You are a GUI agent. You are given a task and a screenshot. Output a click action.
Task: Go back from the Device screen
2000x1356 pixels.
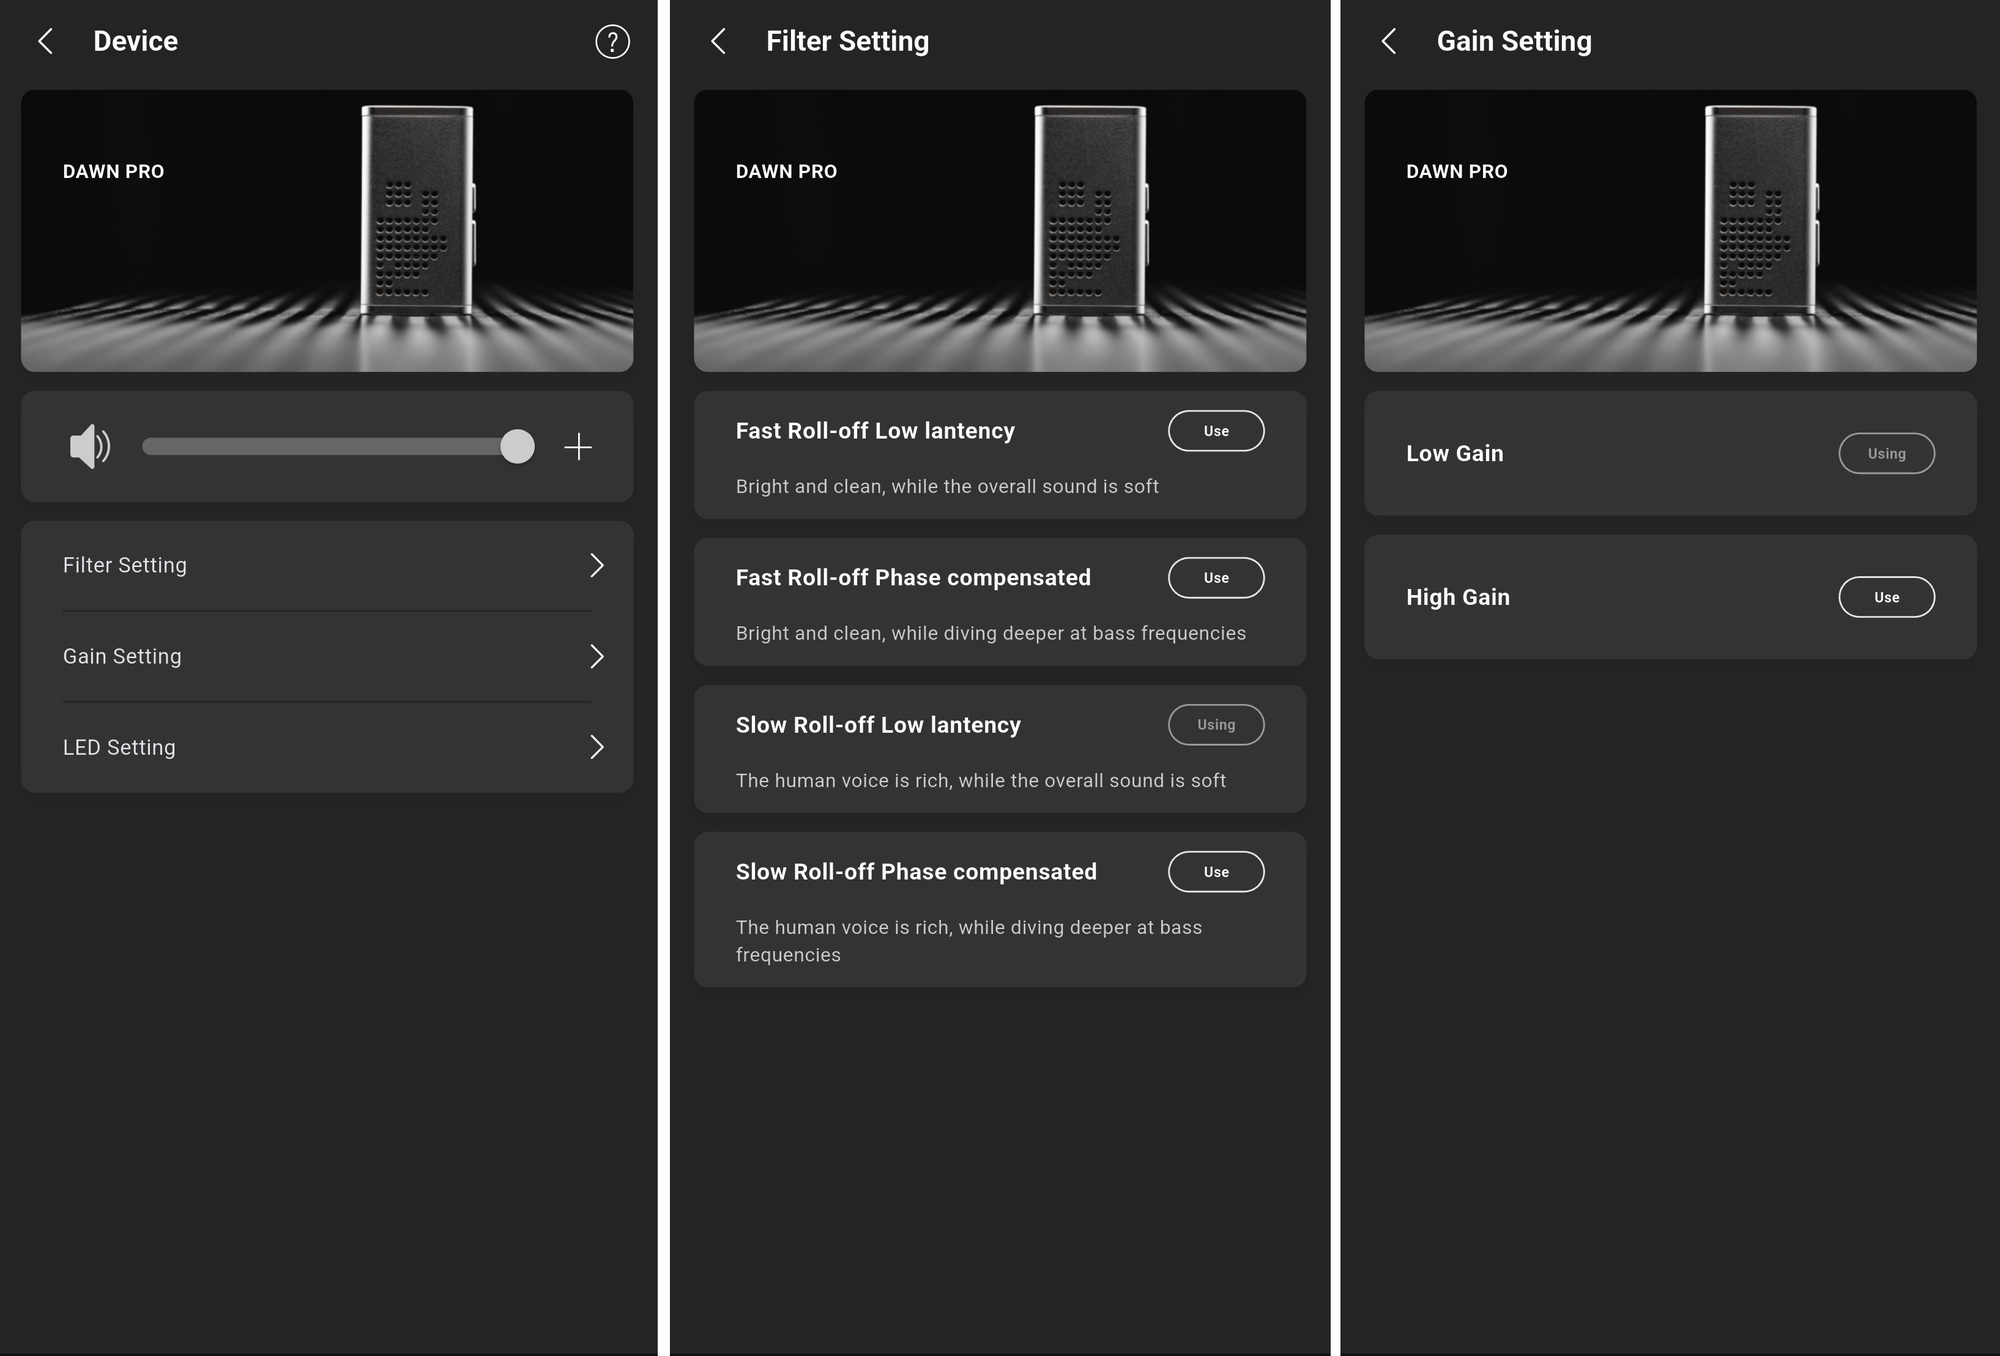coord(45,41)
